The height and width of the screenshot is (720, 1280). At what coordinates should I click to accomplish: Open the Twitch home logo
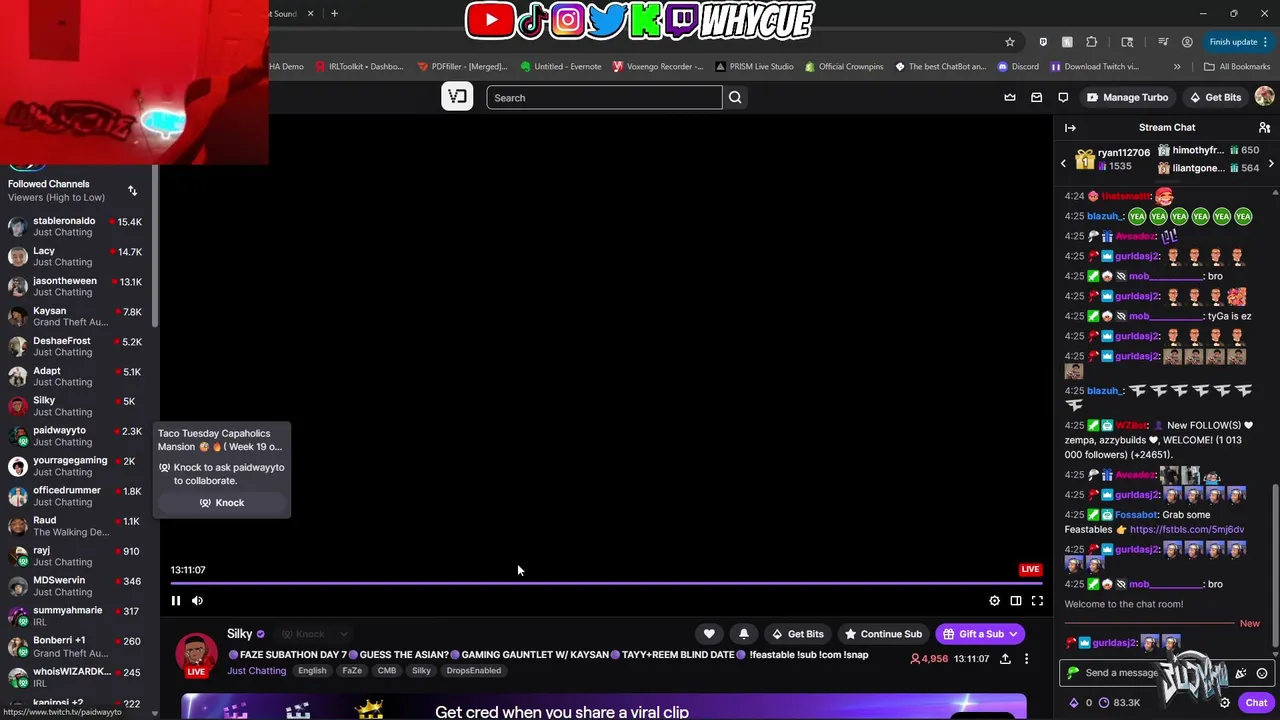tap(457, 97)
